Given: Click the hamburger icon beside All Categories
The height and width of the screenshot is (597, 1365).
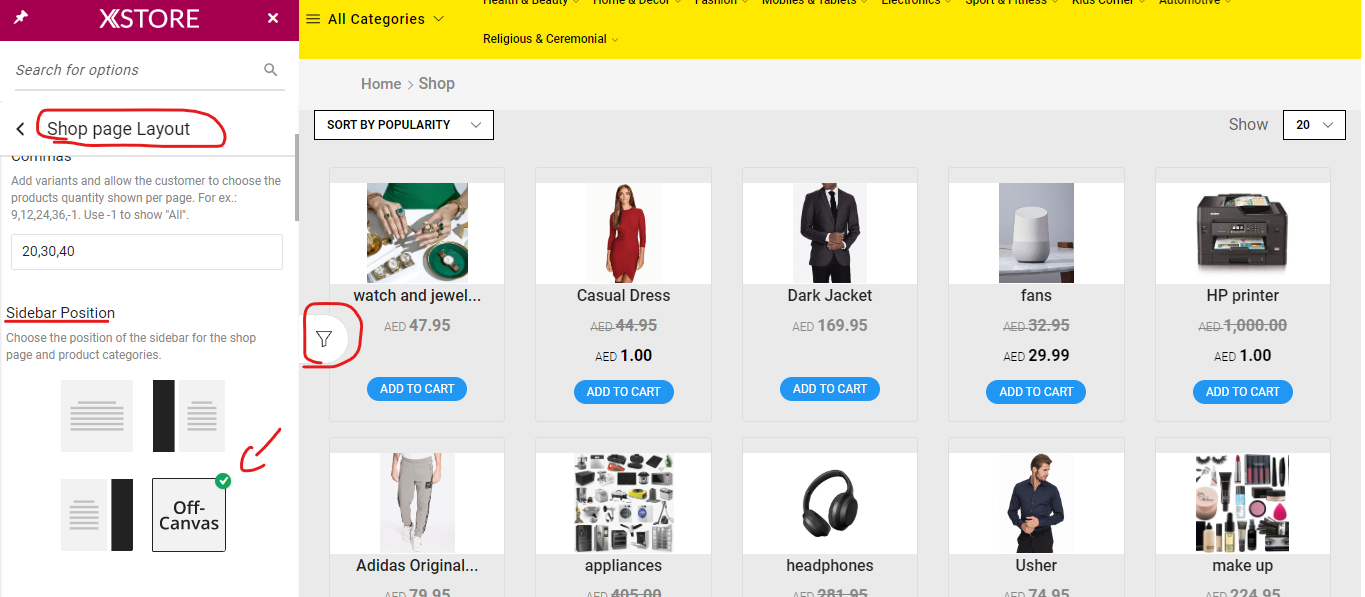Looking at the screenshot, I should tap(313, 19).
